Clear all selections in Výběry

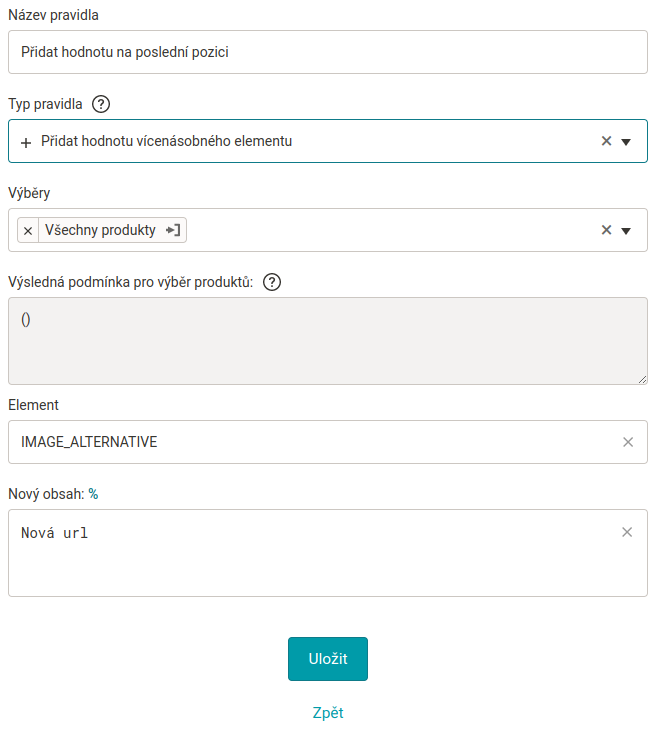(x=606, y=230)
